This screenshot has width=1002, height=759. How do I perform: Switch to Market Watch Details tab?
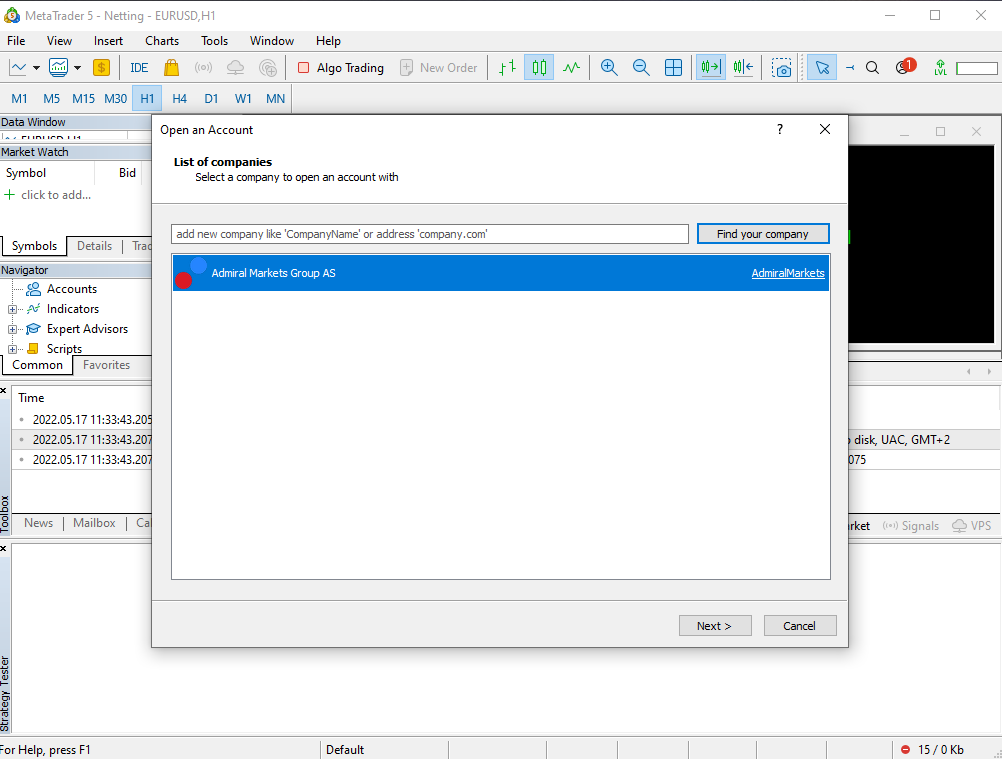point(94,246)
